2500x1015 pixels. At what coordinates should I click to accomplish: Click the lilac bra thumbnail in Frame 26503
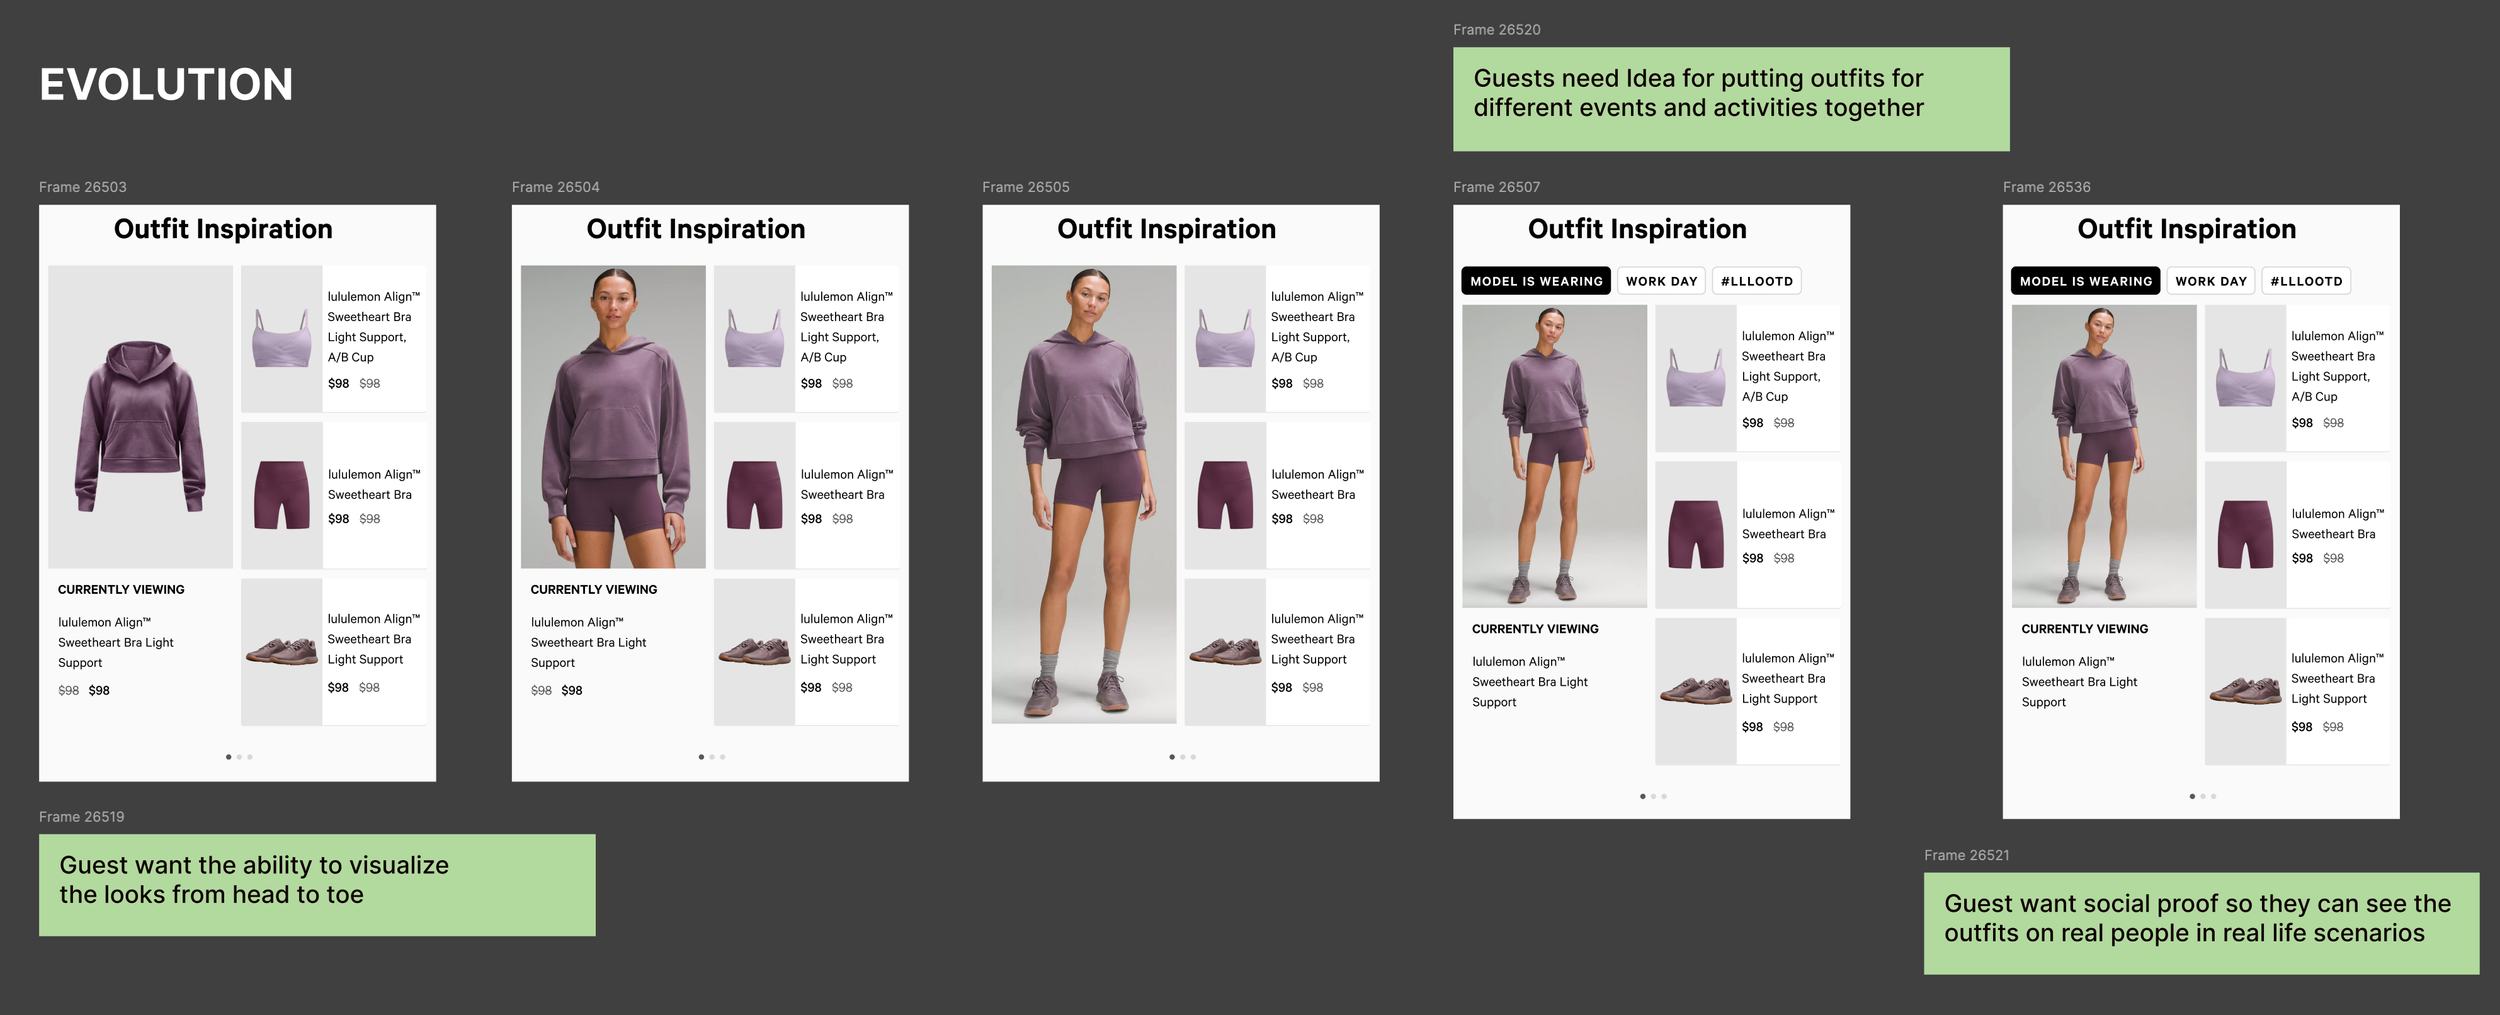pyautogui.click(x=282, y=339)
